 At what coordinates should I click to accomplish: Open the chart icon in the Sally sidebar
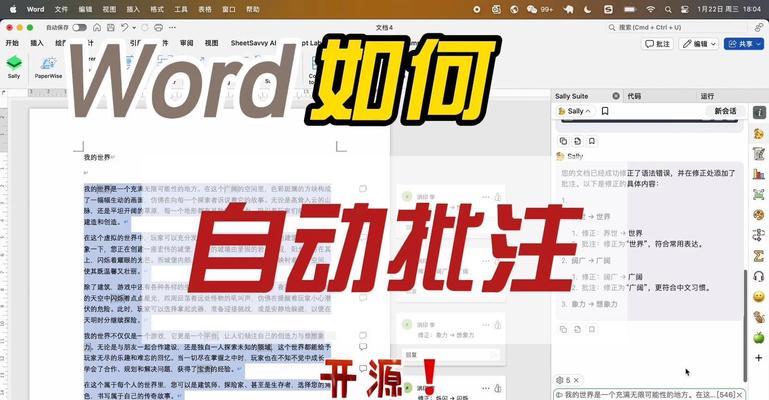pyautogui.click(x=759, y=174)
